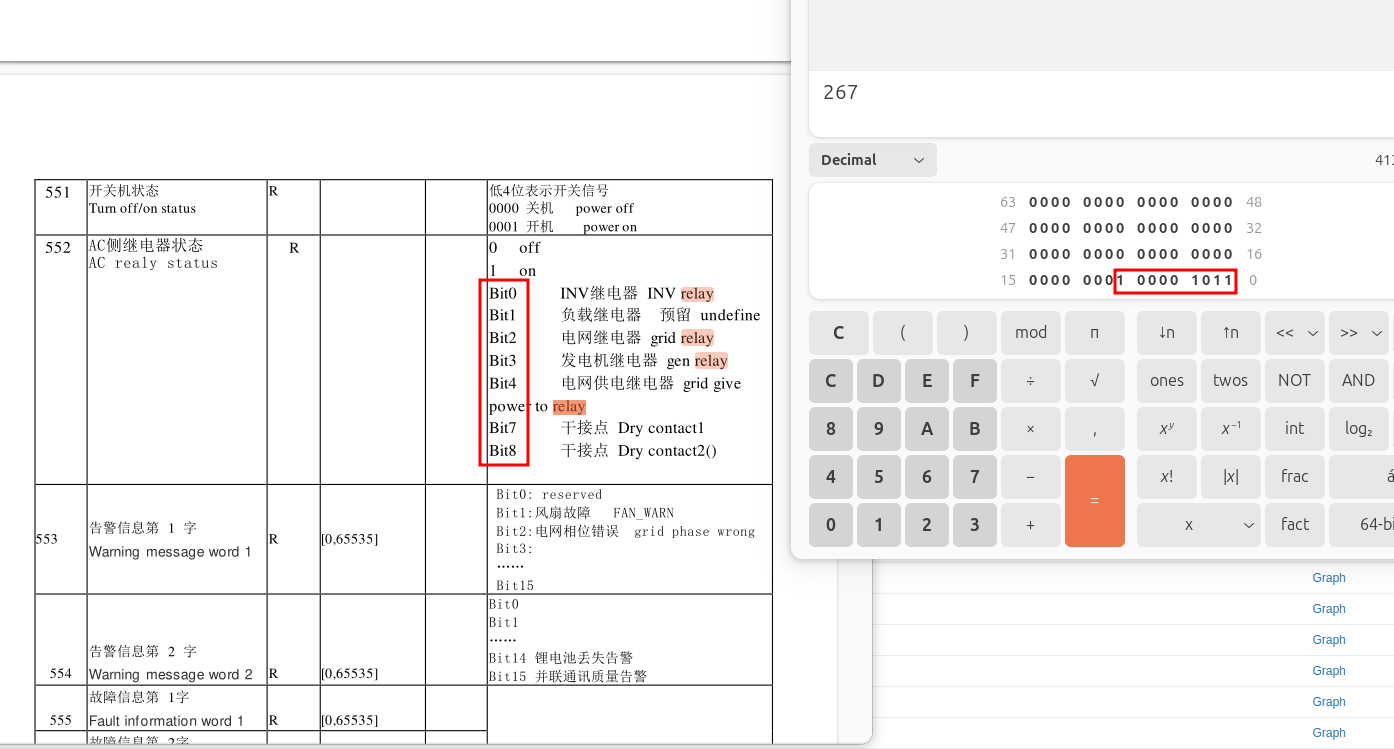This screenshot has height=749, width=1394.
Task: Click the fact factorize button
Action: [x=1294, y=525]
